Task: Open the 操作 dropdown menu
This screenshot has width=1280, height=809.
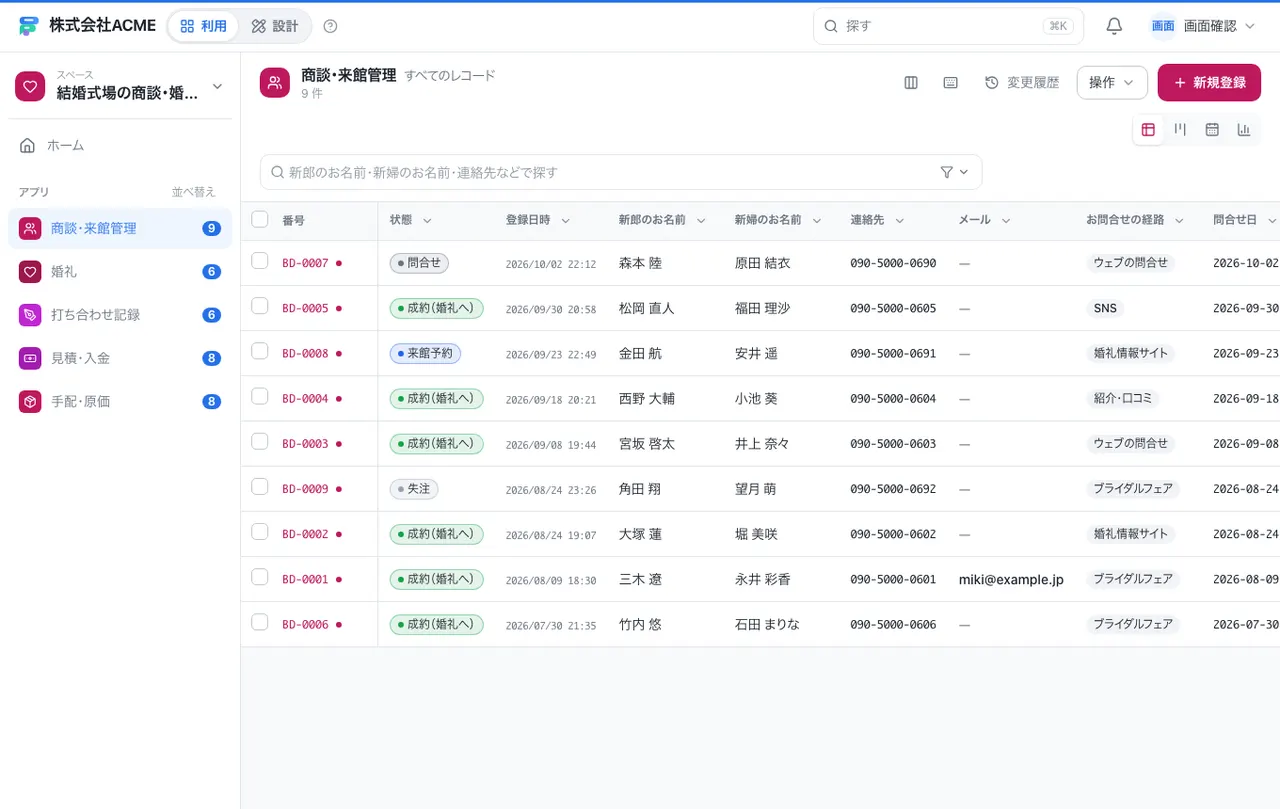Action: [1112, 83]
